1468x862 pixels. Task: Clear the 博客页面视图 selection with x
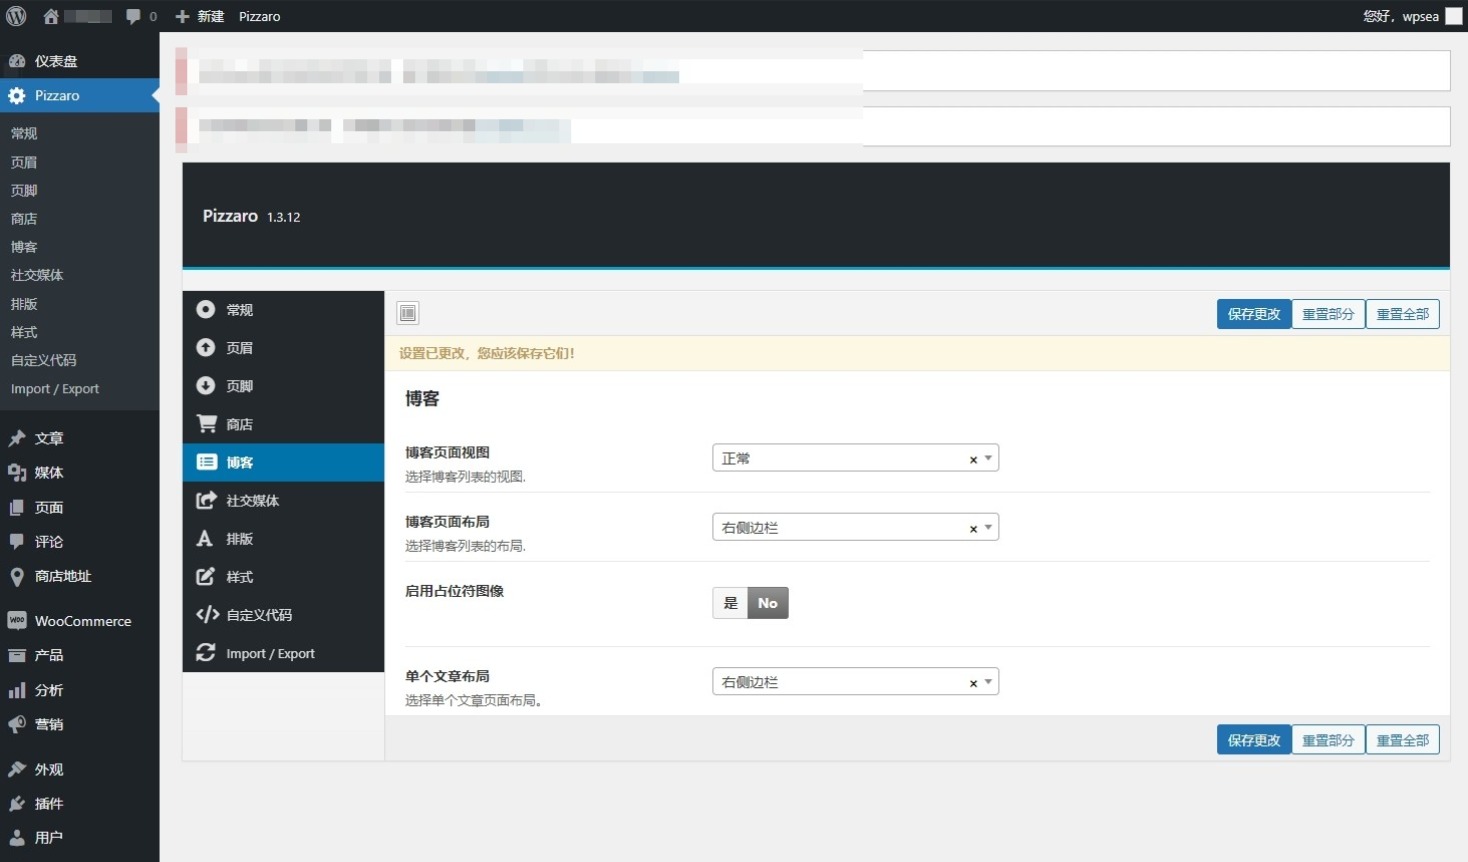tap(973, 459)
